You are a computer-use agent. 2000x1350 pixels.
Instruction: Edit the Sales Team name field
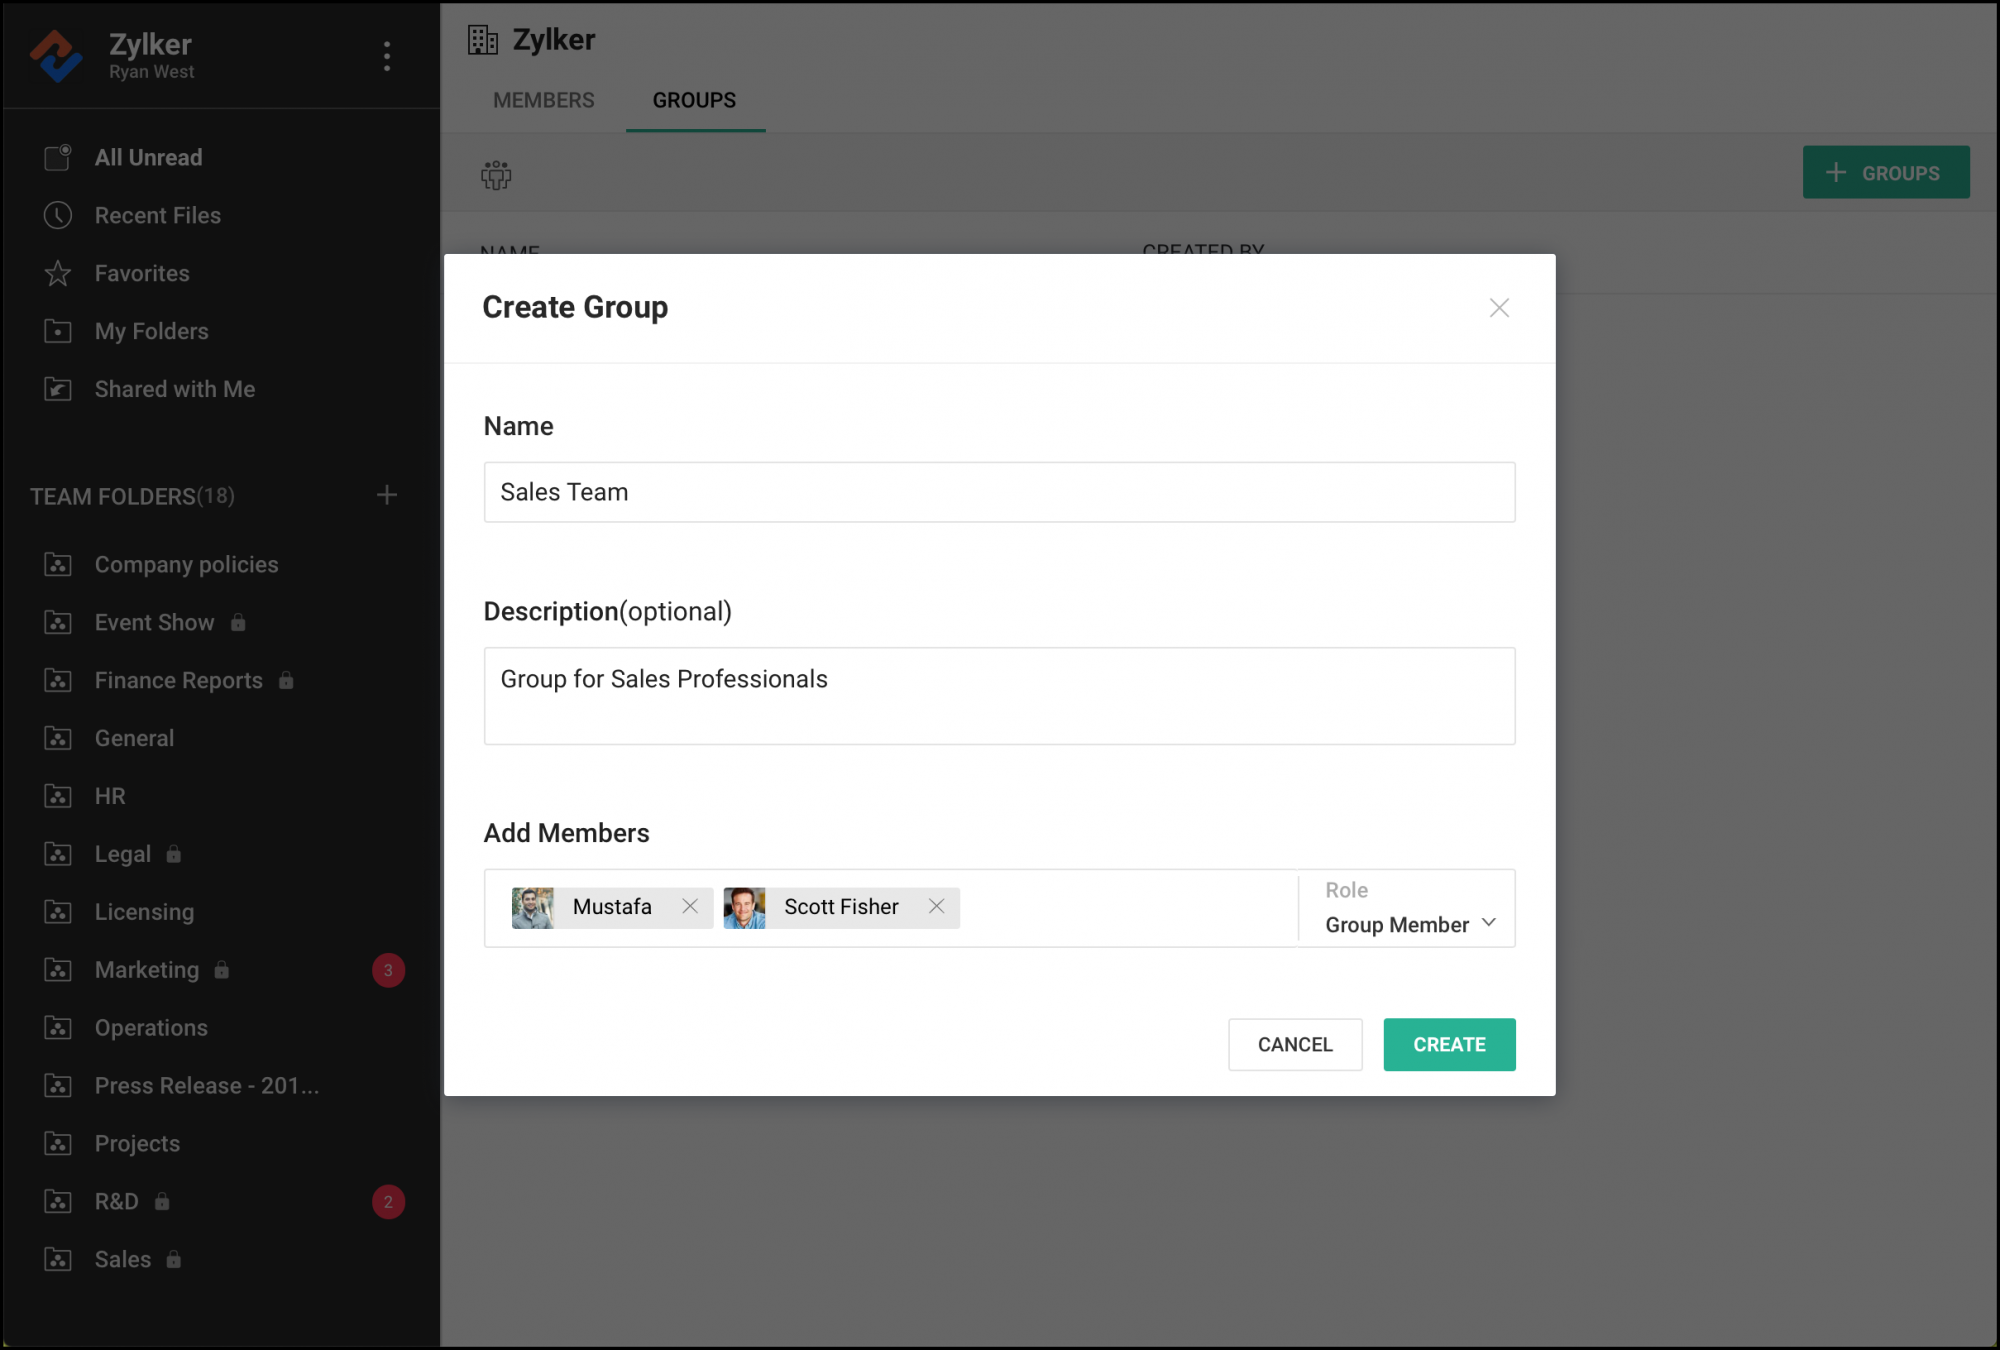tap(999, 491)
